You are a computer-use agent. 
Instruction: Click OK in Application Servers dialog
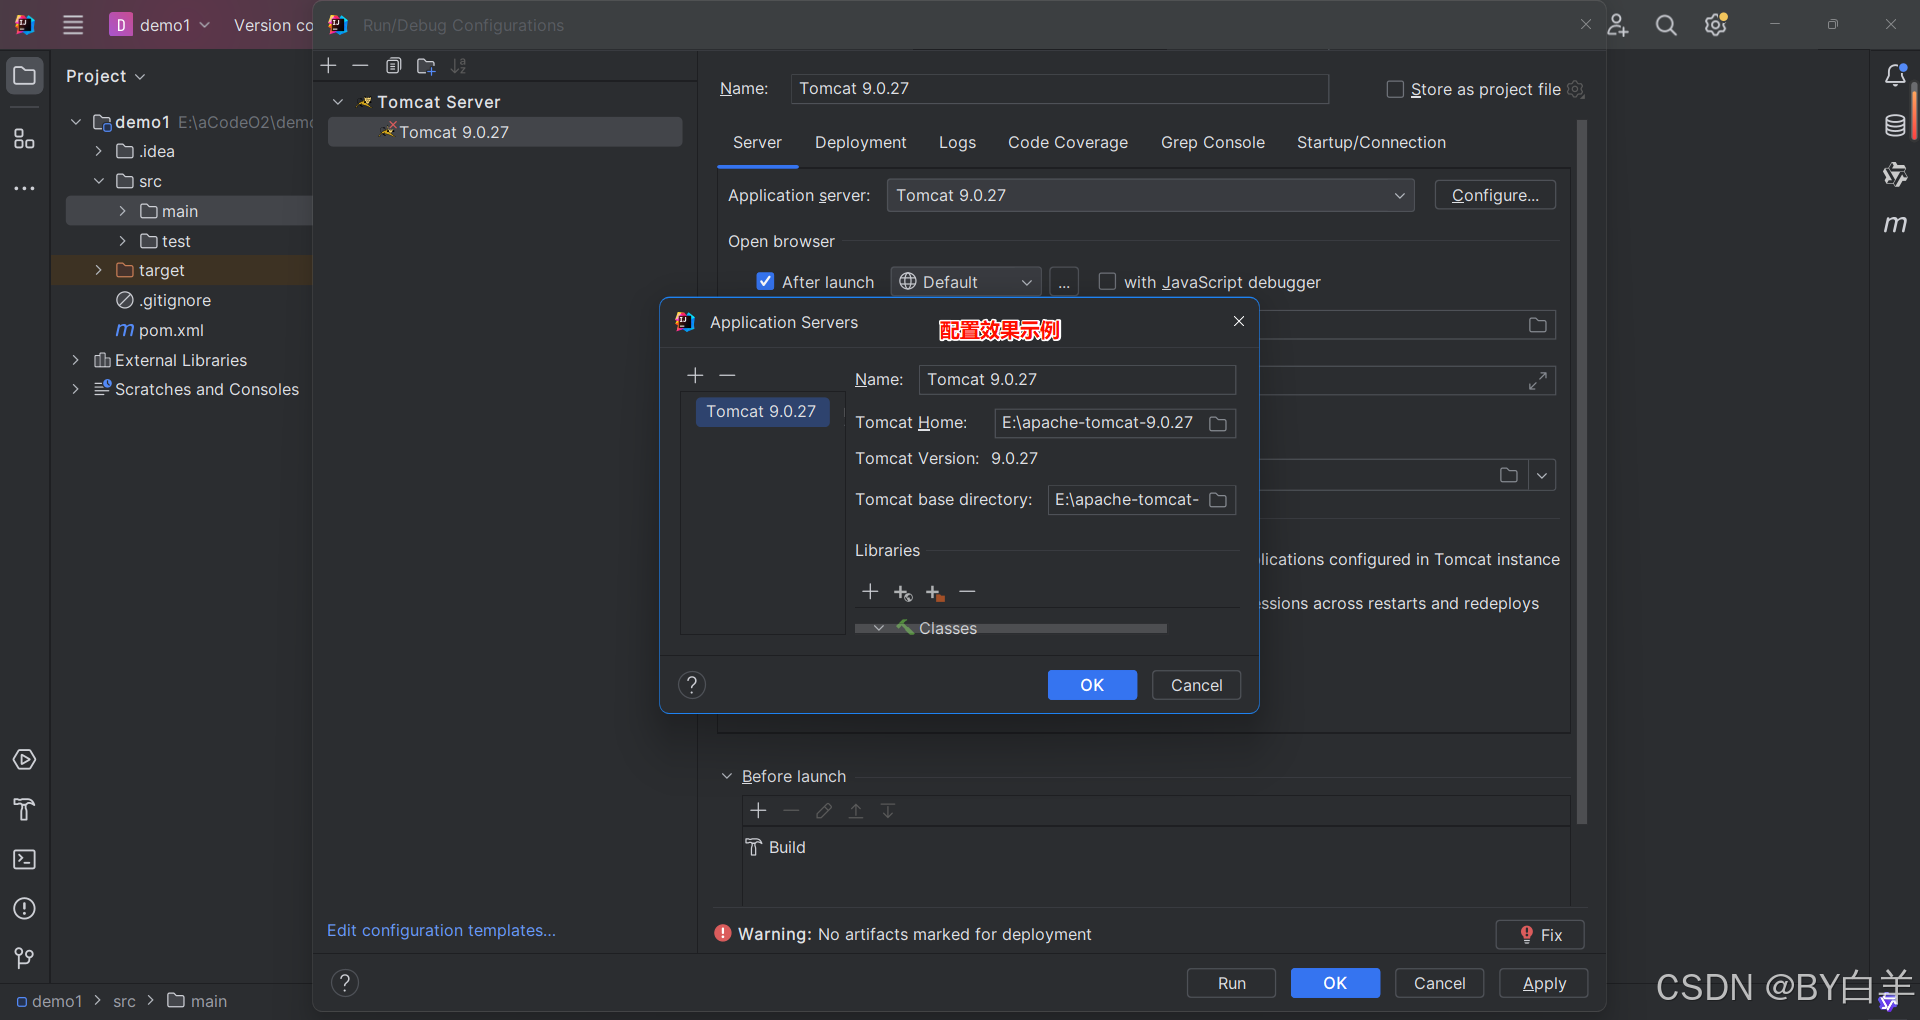pos(1092,685)
